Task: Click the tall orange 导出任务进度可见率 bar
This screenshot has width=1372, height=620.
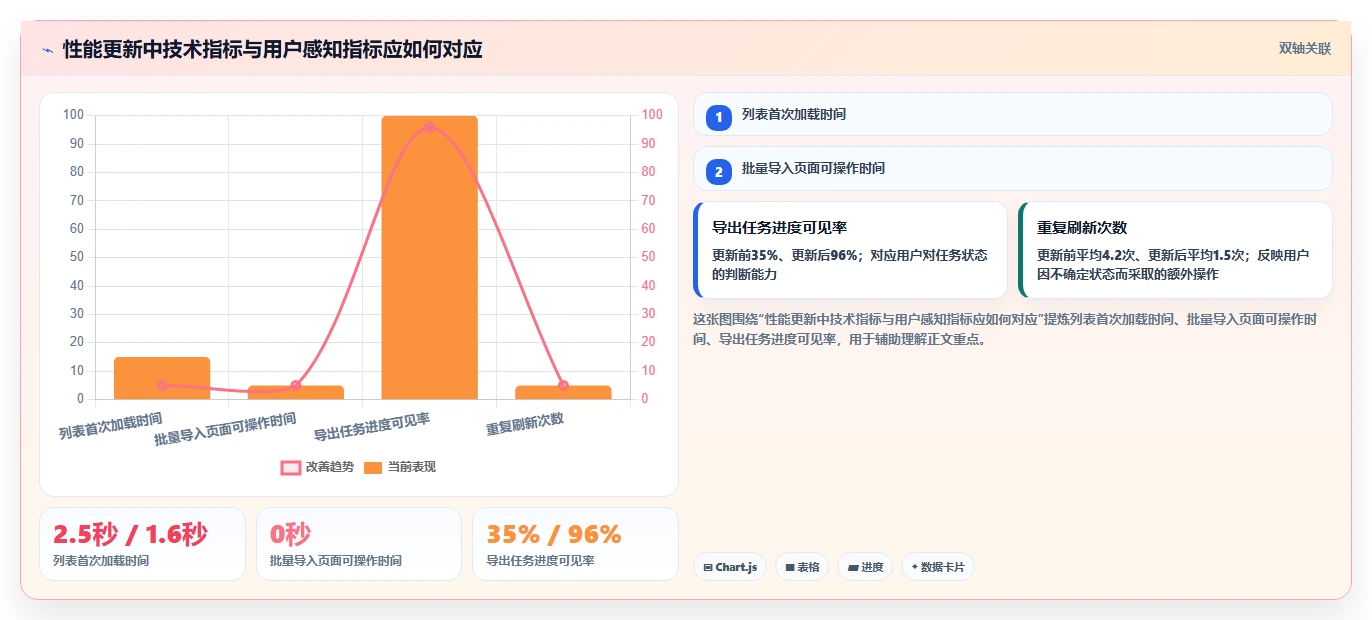Action: pos(429,258)
